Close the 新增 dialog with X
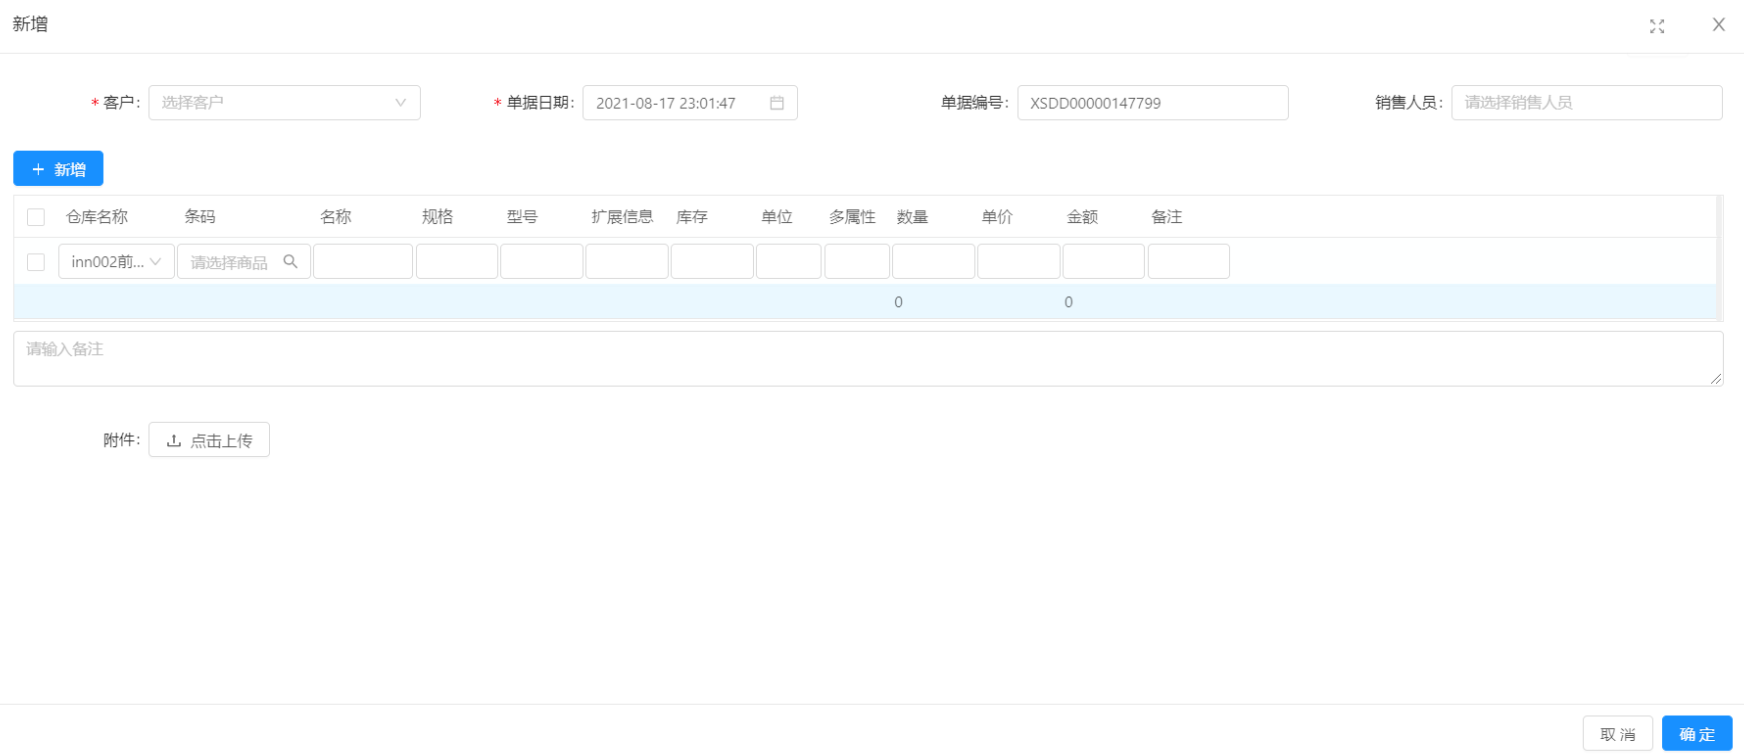 [x=1718, y=25]
